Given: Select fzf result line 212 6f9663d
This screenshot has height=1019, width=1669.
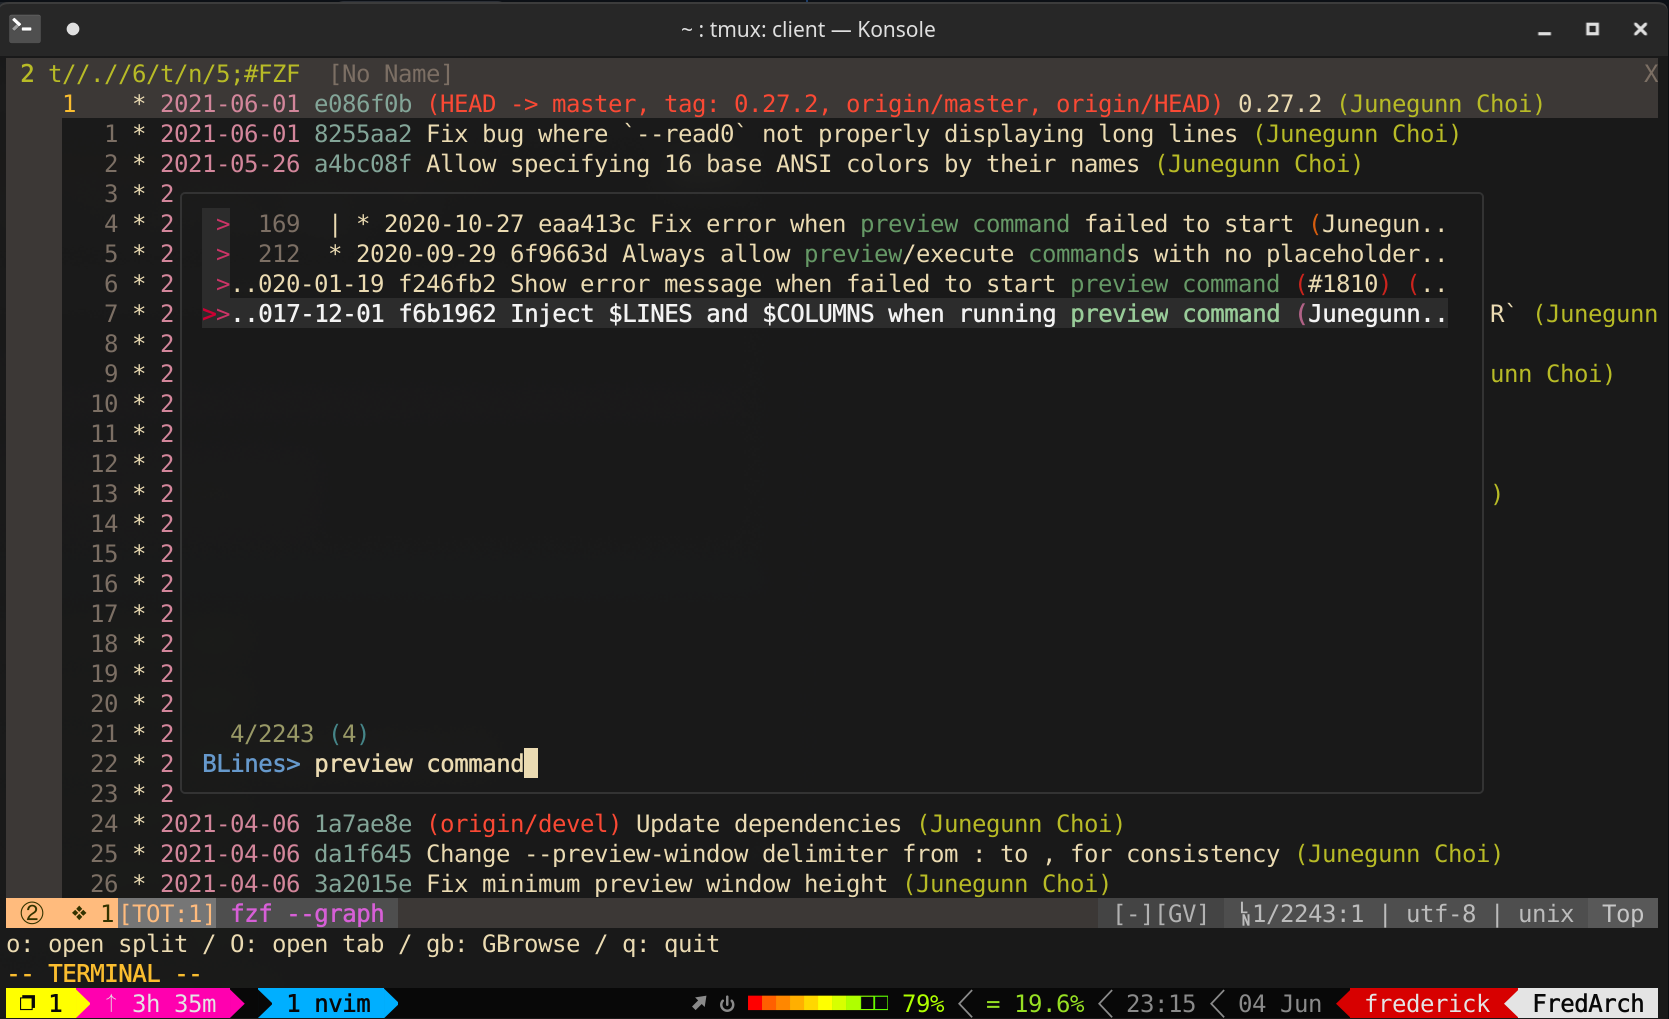Looking at the screenshot, I should tap(826, 254).
